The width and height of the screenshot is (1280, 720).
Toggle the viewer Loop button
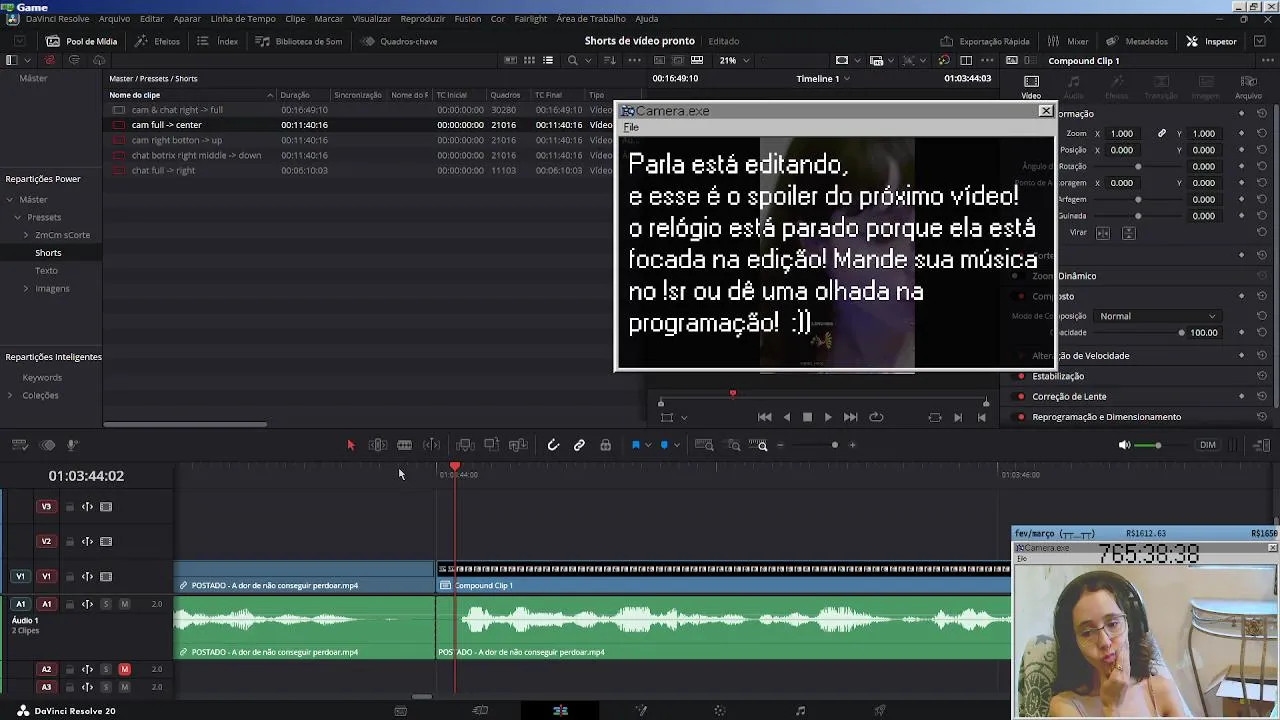point(876,417)
